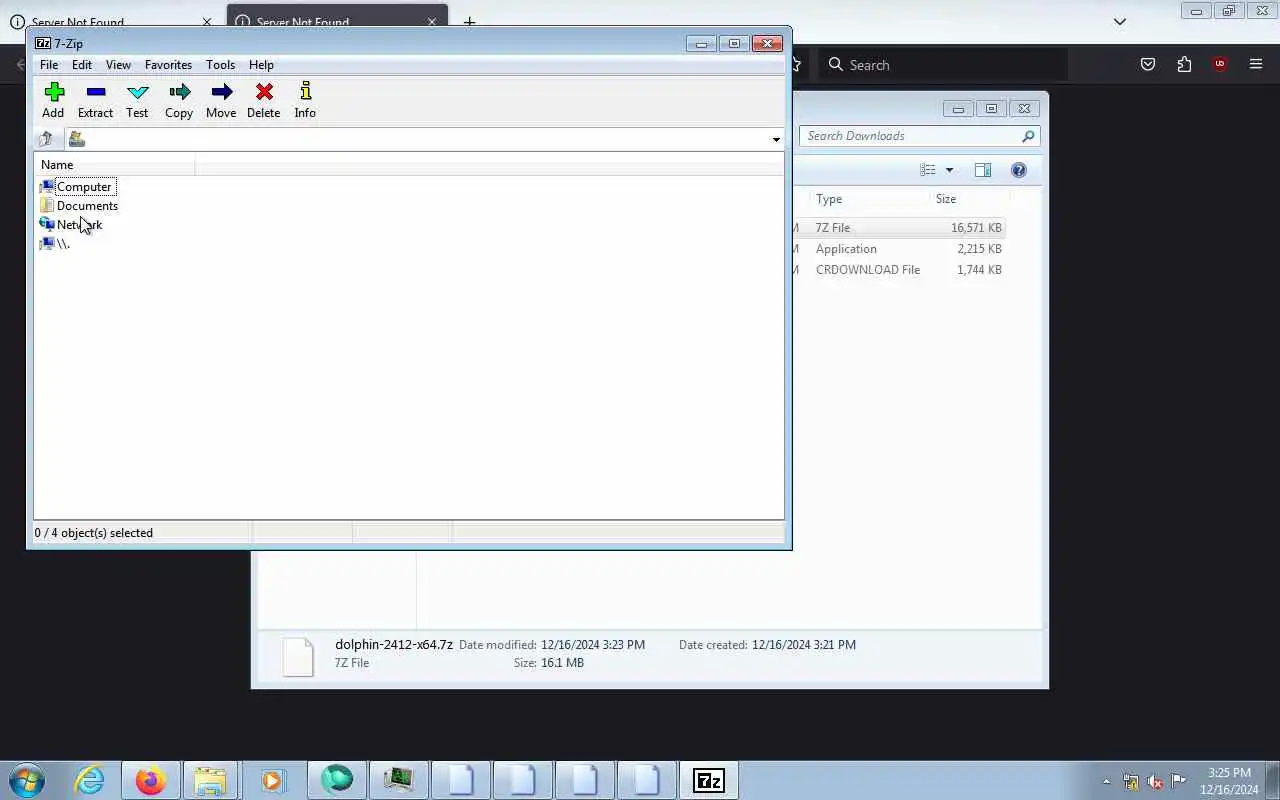Click the Add icon in 7-Zip toolbar

53,100
